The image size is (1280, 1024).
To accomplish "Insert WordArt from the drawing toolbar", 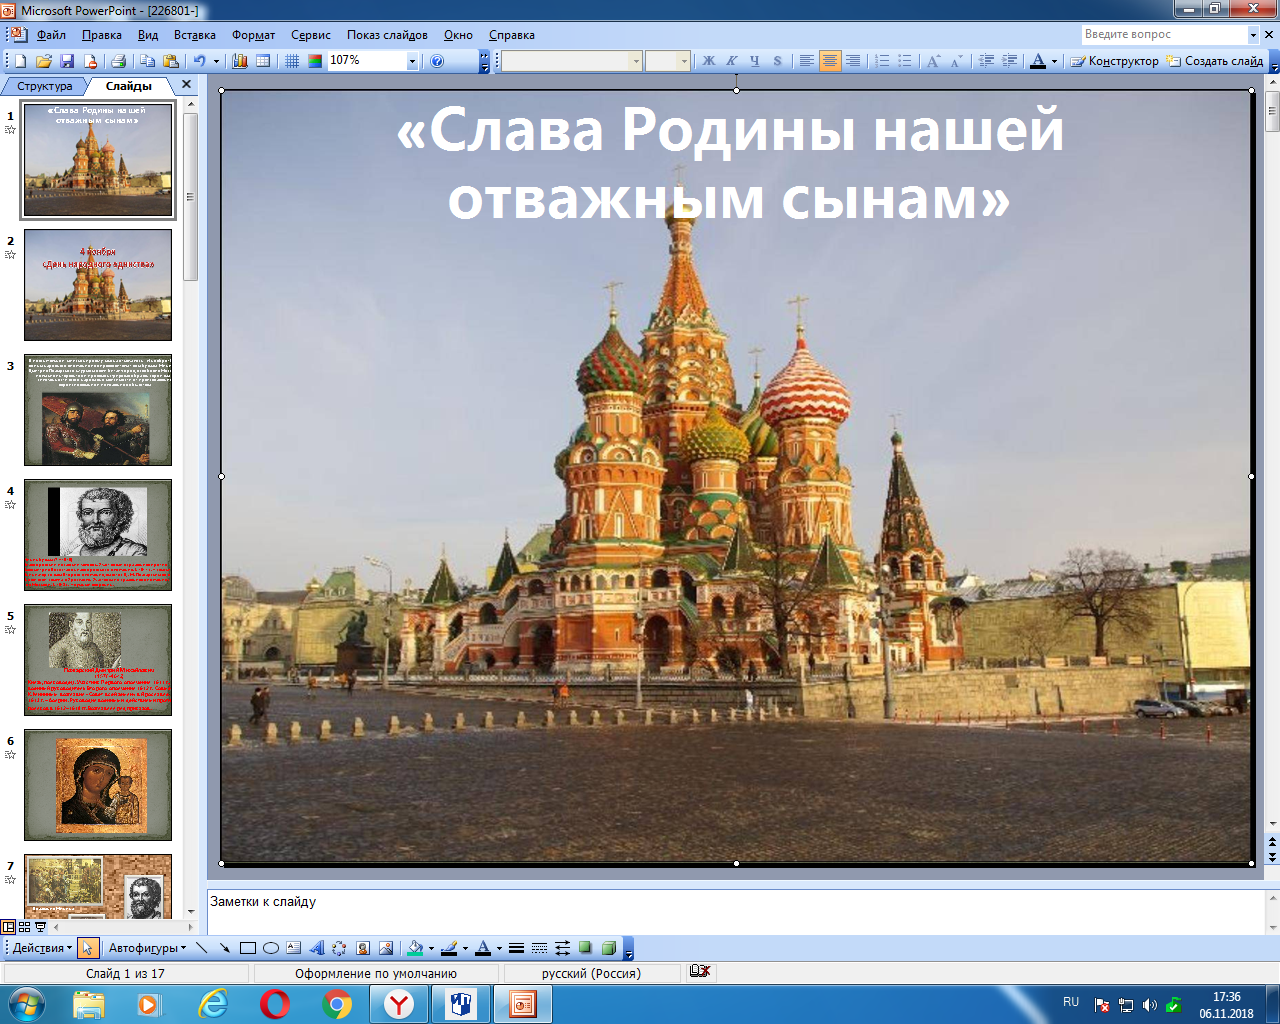I will [x=317, y=948].
